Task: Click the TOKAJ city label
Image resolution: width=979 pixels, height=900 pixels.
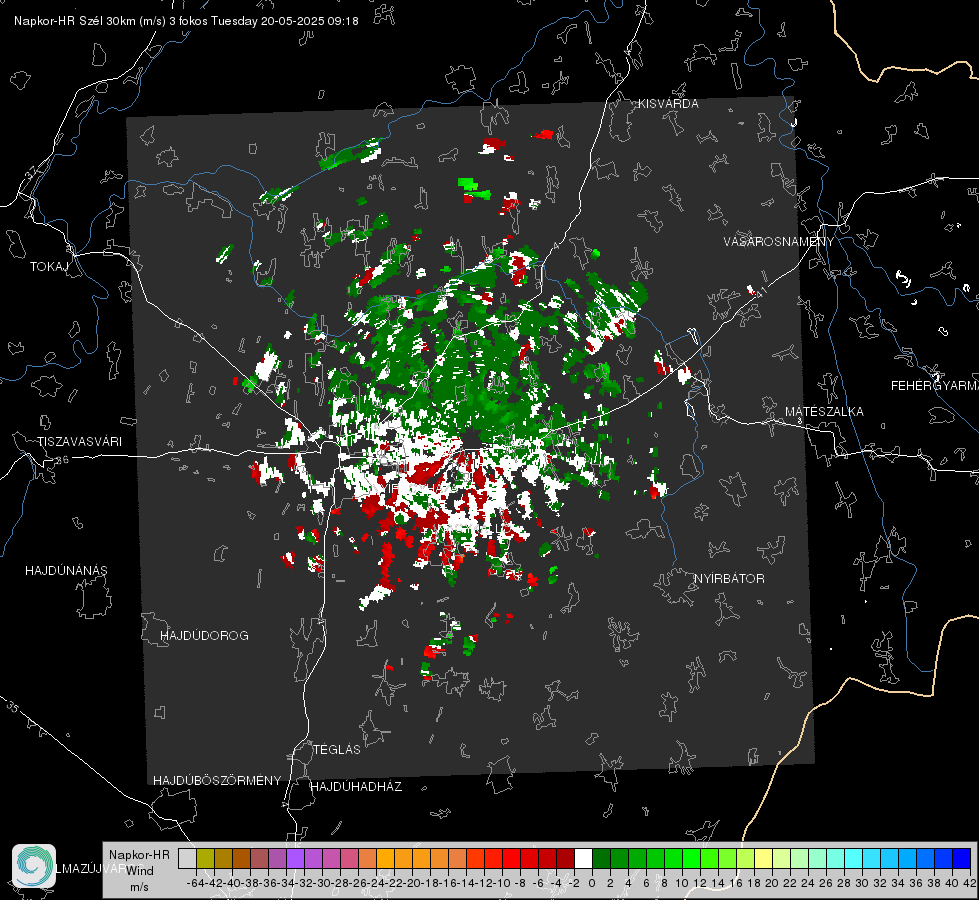Action: [x=49, y=267]
